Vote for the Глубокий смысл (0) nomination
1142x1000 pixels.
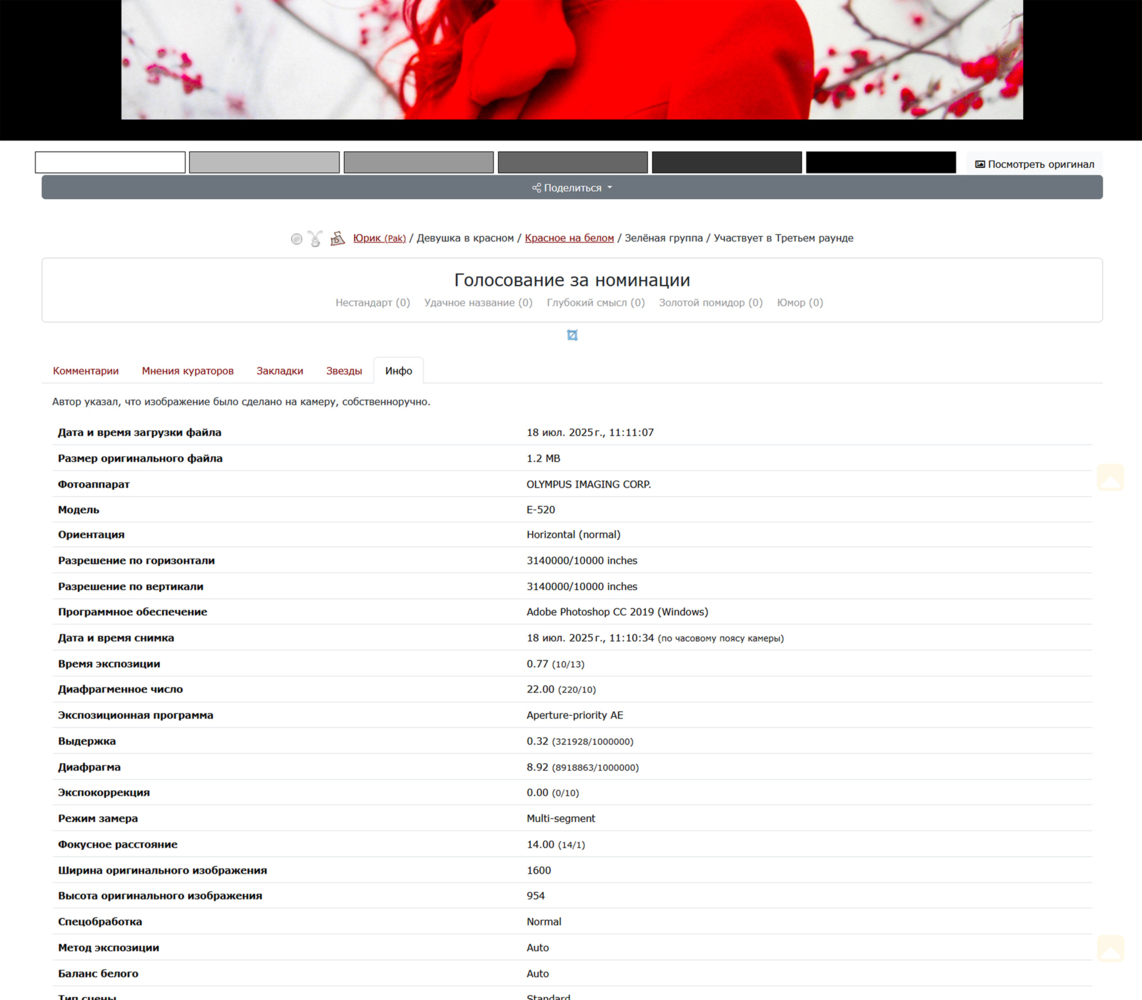pos(596,302)
